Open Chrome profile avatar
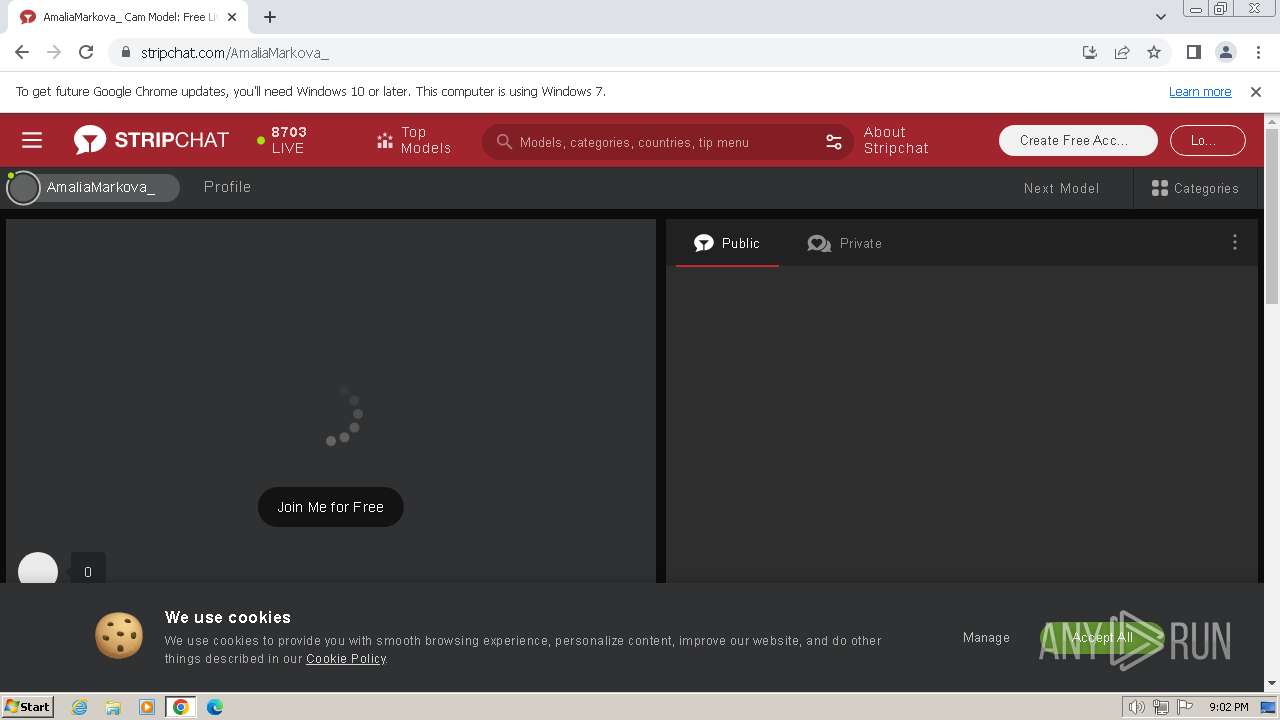This screenshot has width=1280, height=720. tap(1226, 52)
